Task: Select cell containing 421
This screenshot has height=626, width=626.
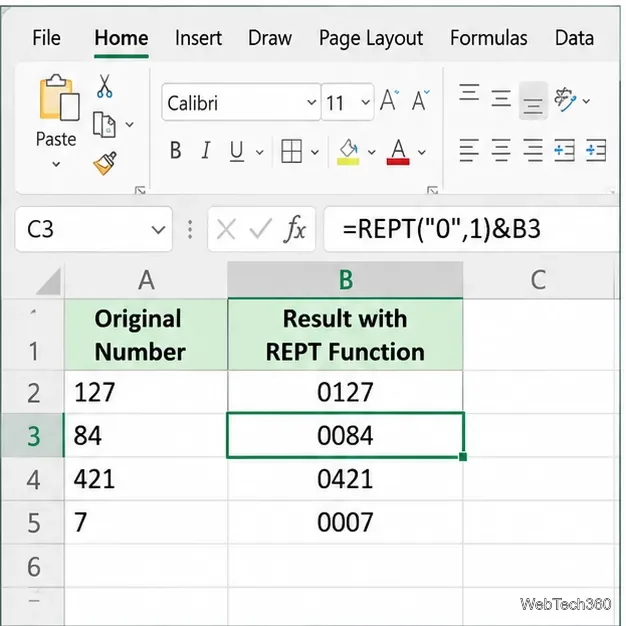Action: 146,479
